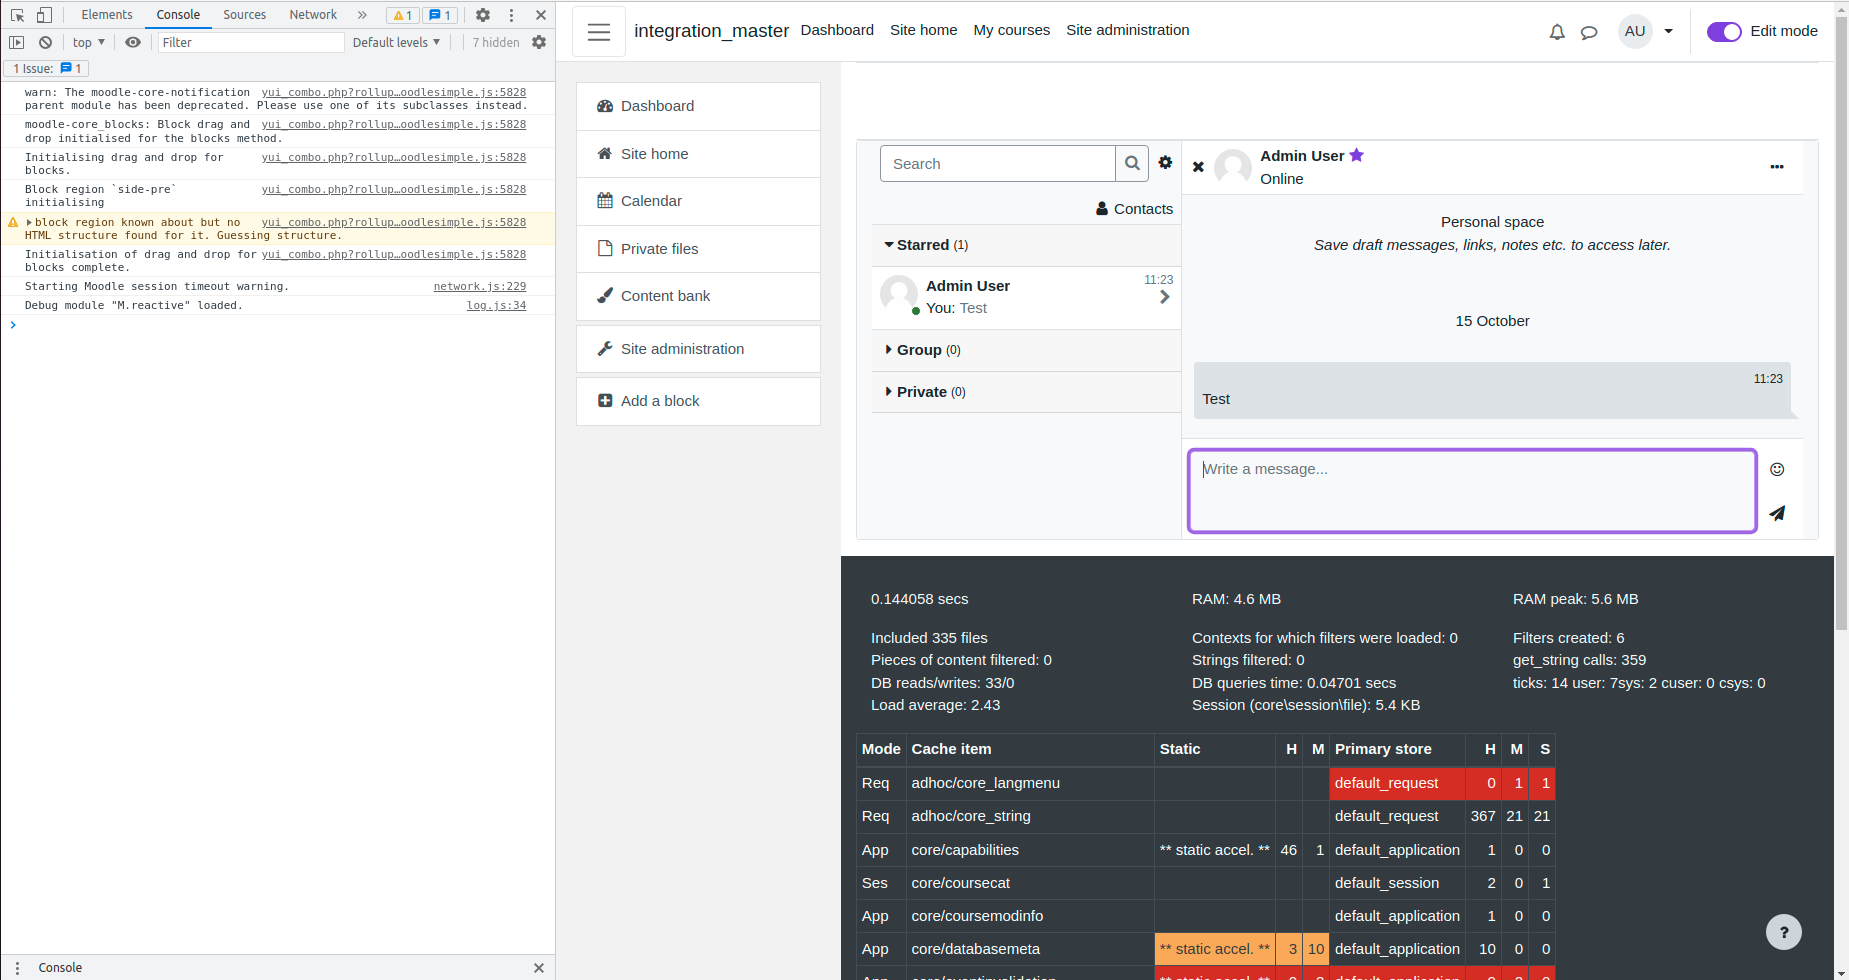
Task: Open Site administration in the top navigation
Action: pyautogui.click(x=1128, y=30)
